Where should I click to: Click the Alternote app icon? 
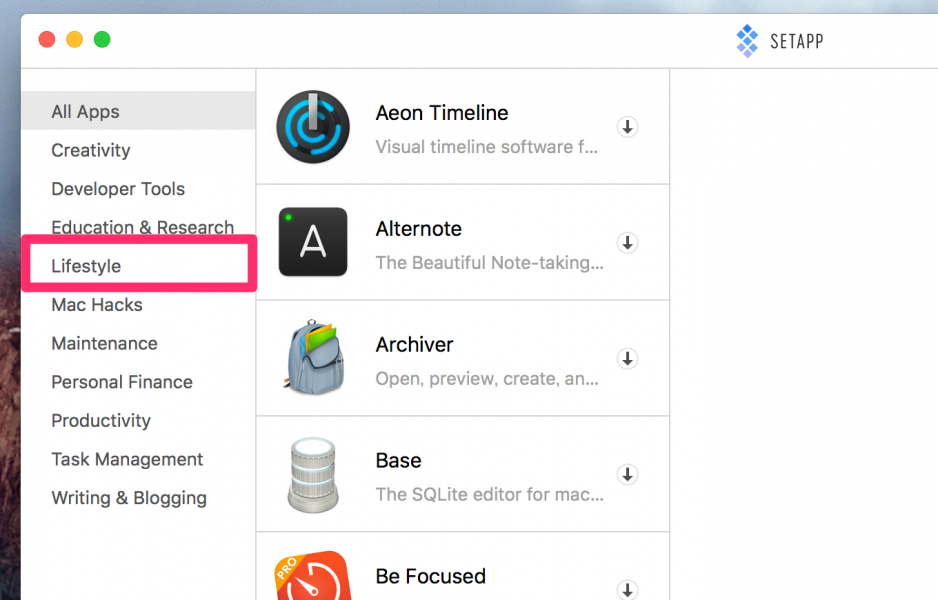tap(313, 242)
